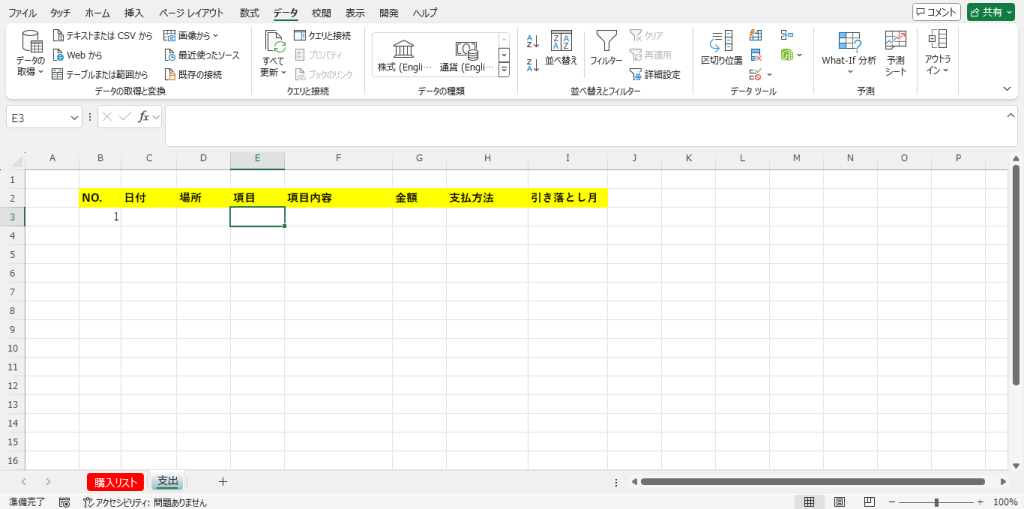Click the Remove Duplicates icon

757,55
